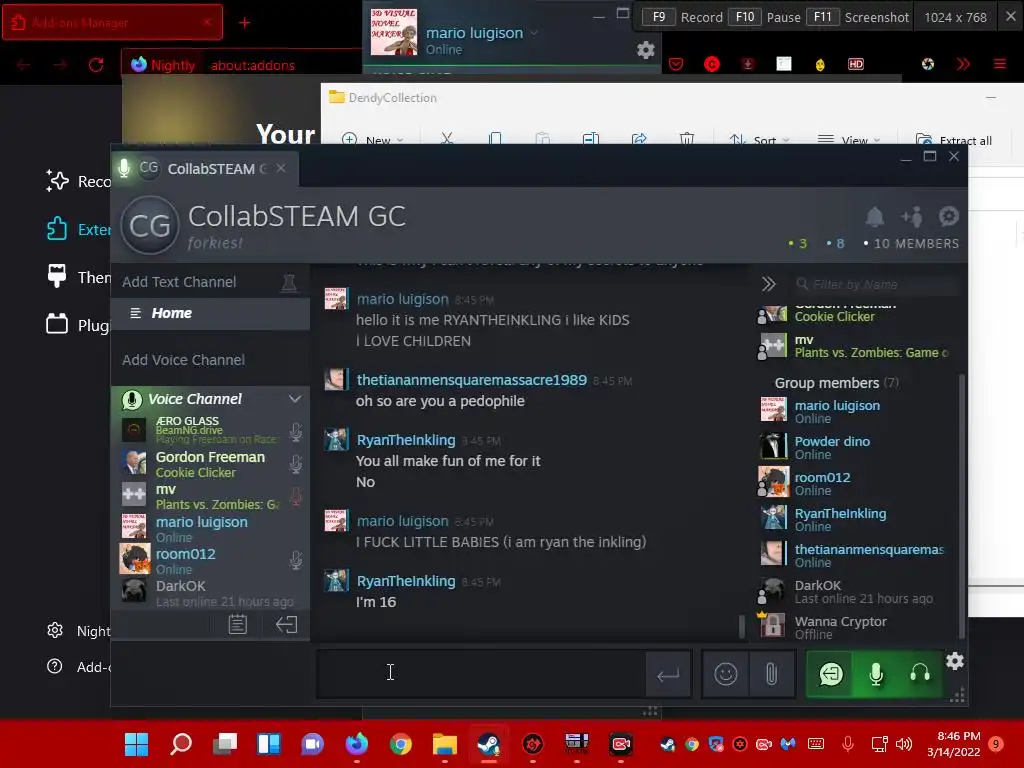Open CollabSTEAM GC group settings gear
Screen dimensions: 1024x768
click(948, 216)
